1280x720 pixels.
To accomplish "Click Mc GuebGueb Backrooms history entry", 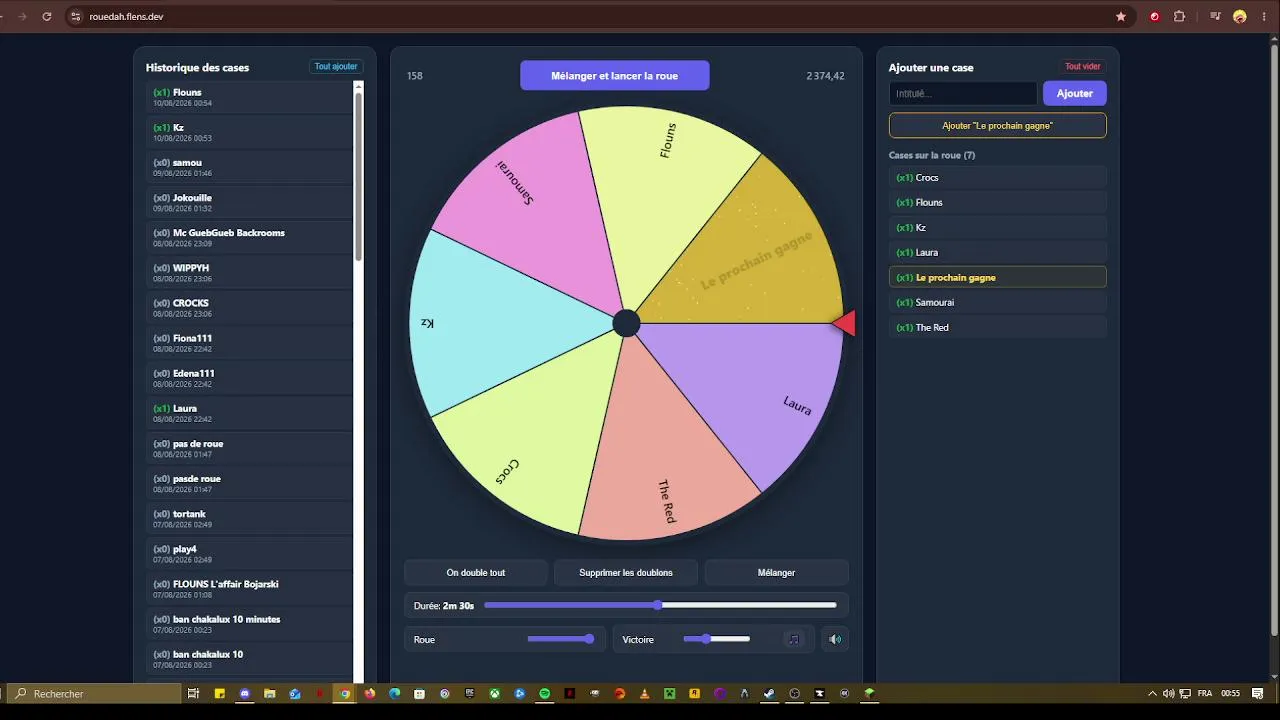I will pos(249,237).
